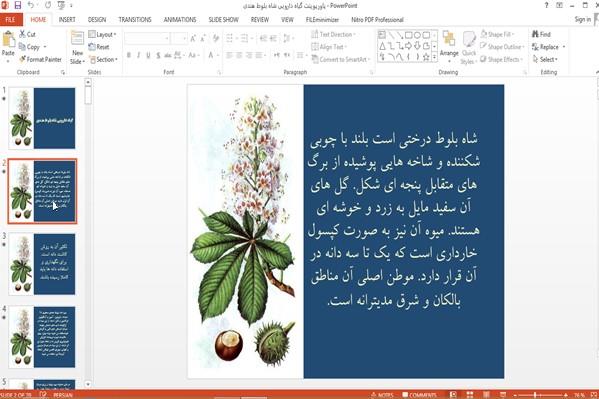Toggle Underline formatting
Screen dimensions: 599x399
click(148, 55)
